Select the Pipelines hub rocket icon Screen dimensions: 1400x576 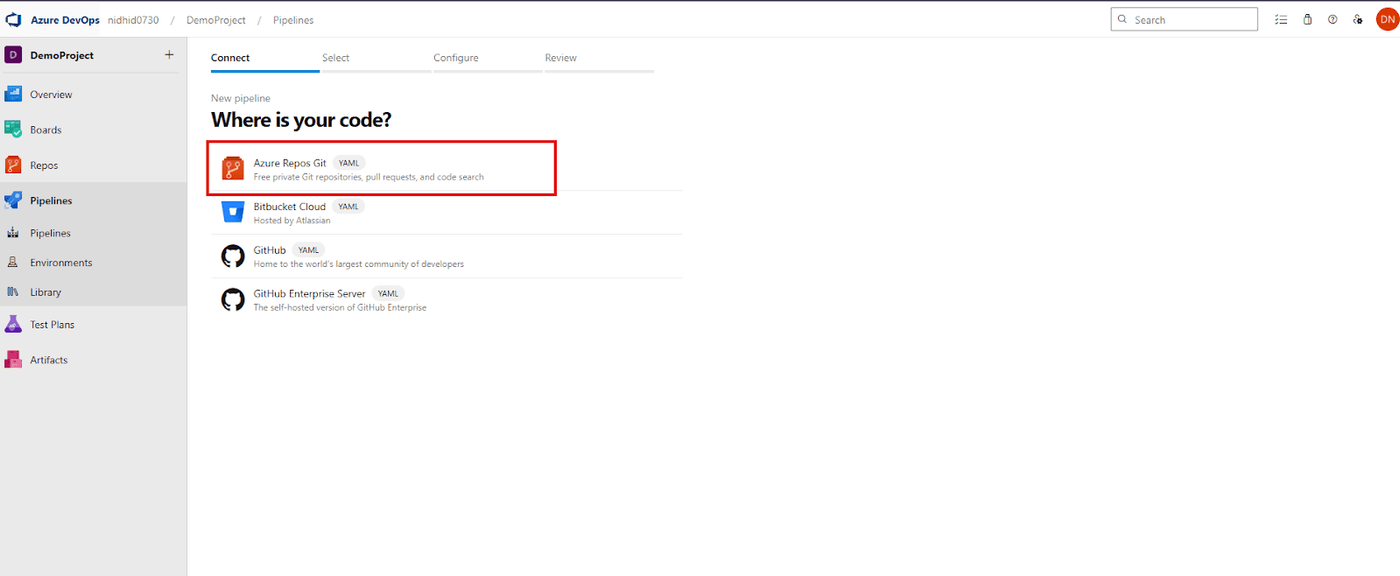click(13, 201)
